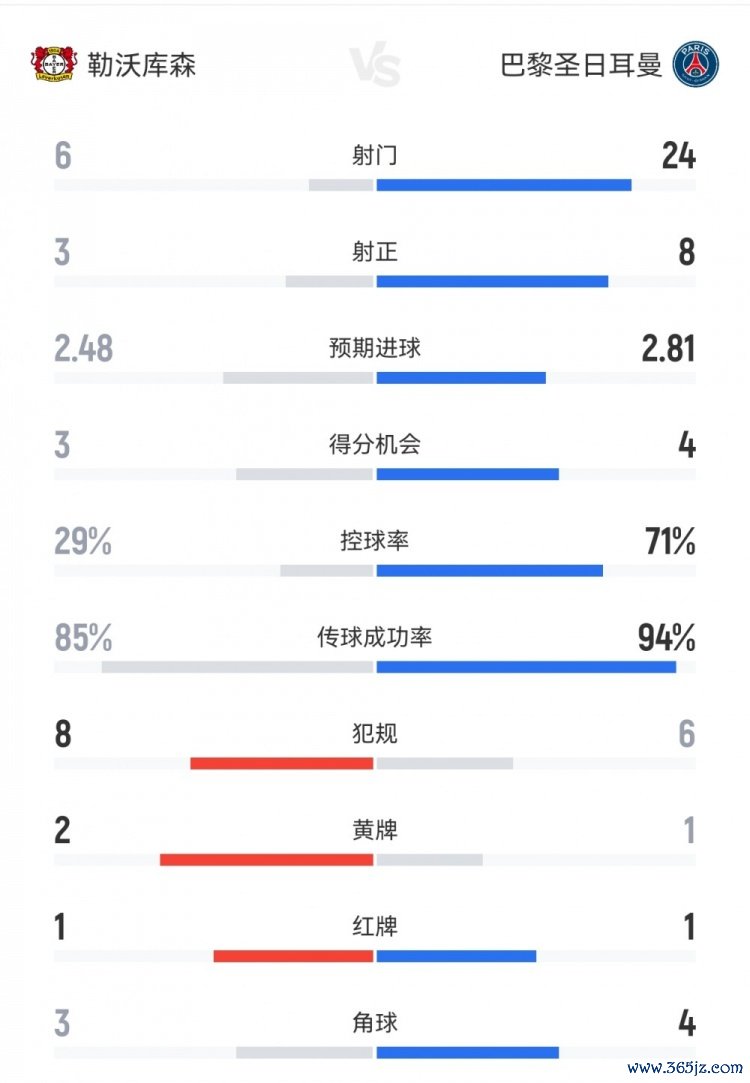Click the Bayer Leverkusen club logo
This screenshot has height=1083, width=750.
pyautogui.click(x=53, y=64)
